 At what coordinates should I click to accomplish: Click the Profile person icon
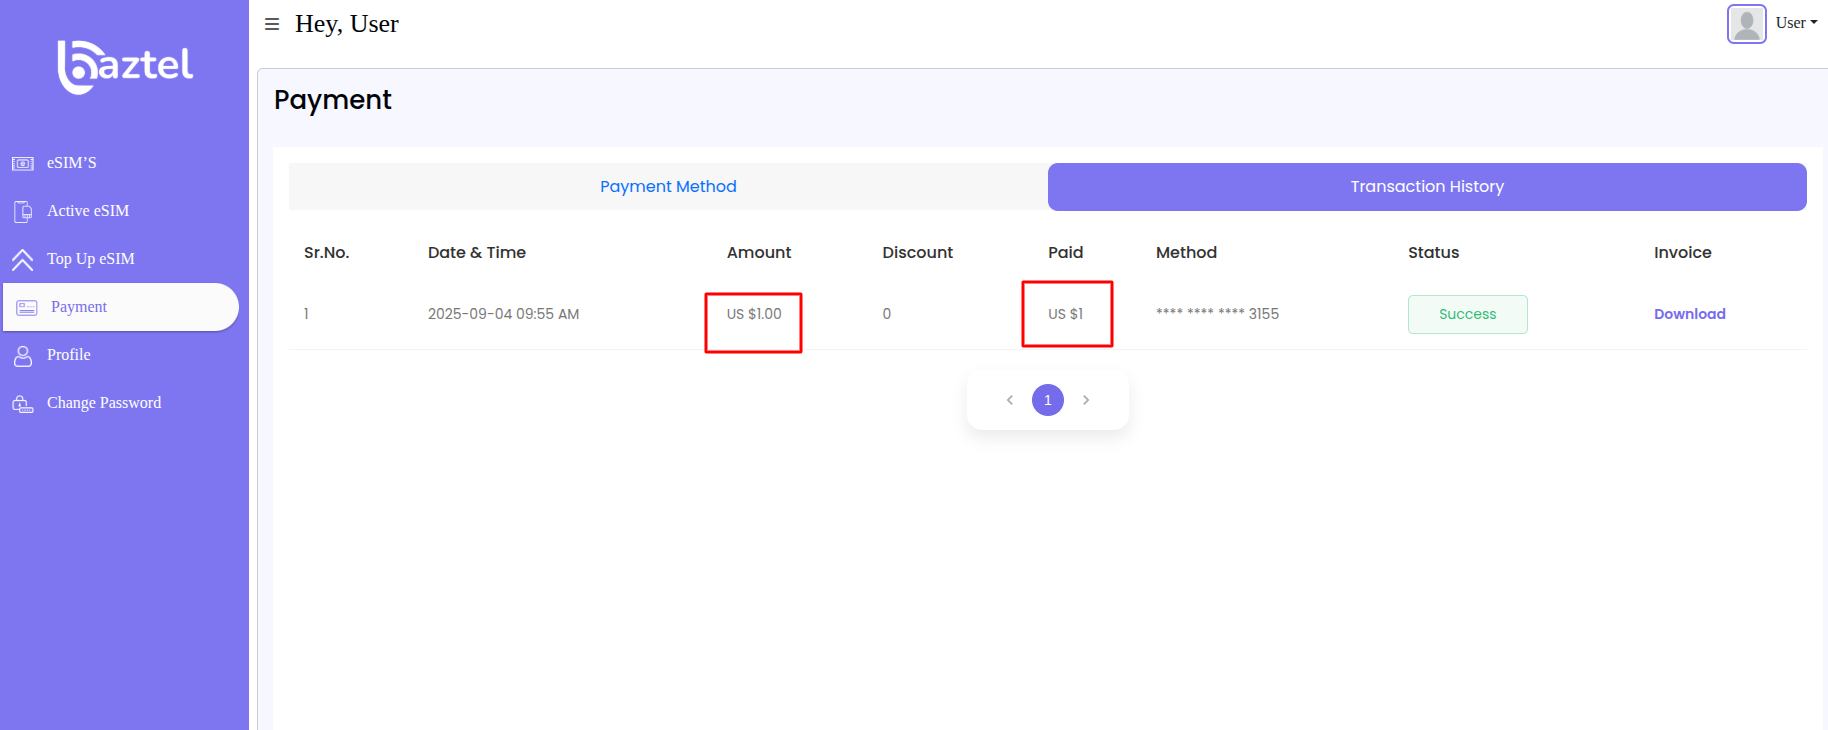[23, 356]
